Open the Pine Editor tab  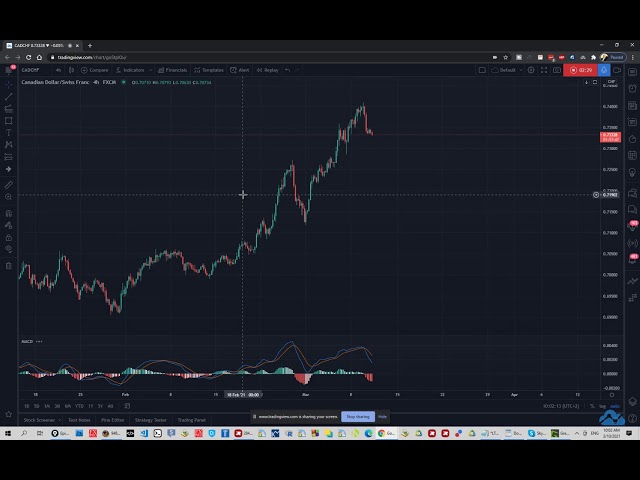pyautogui.click(x=112, y=420)
